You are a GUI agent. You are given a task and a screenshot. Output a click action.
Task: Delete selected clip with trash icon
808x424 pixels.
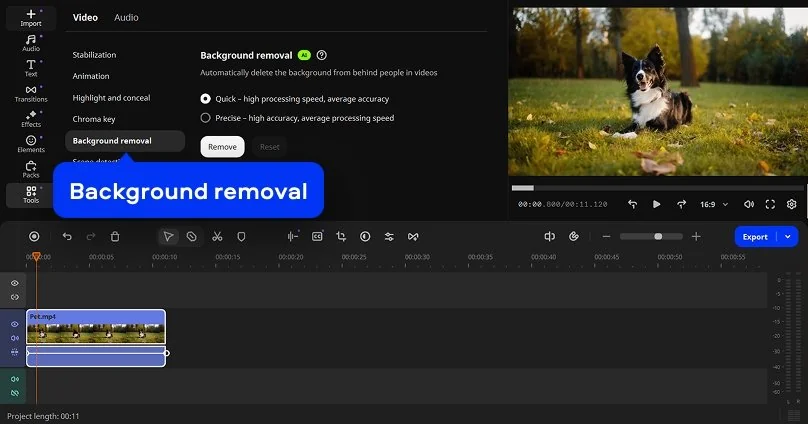coord(115,236)
